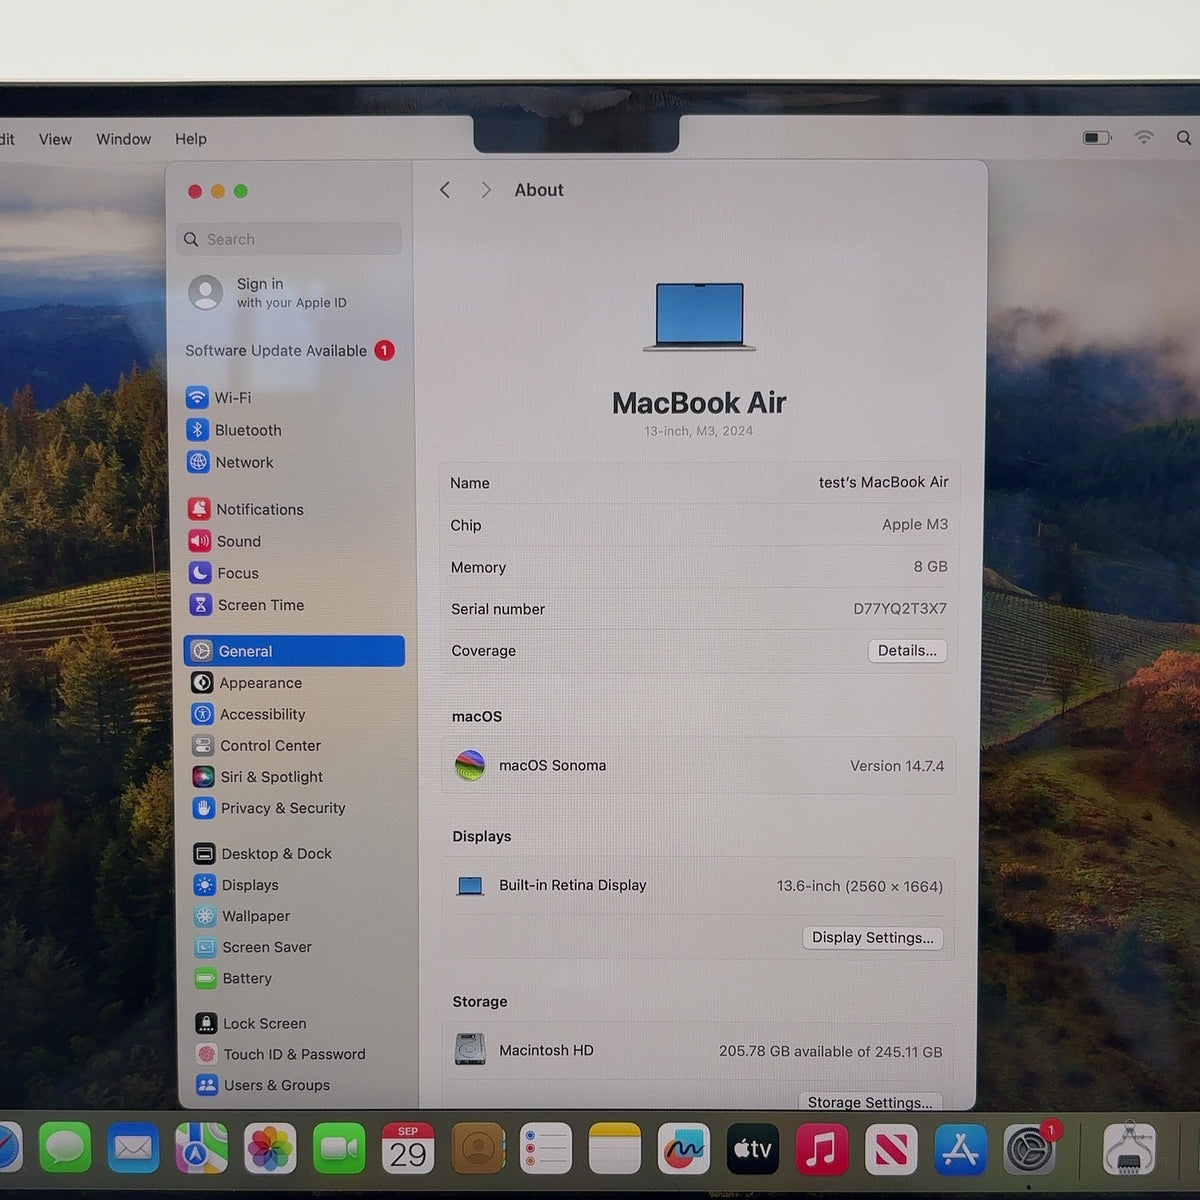Launch Freeform from the Dock

coord(683,1148)
